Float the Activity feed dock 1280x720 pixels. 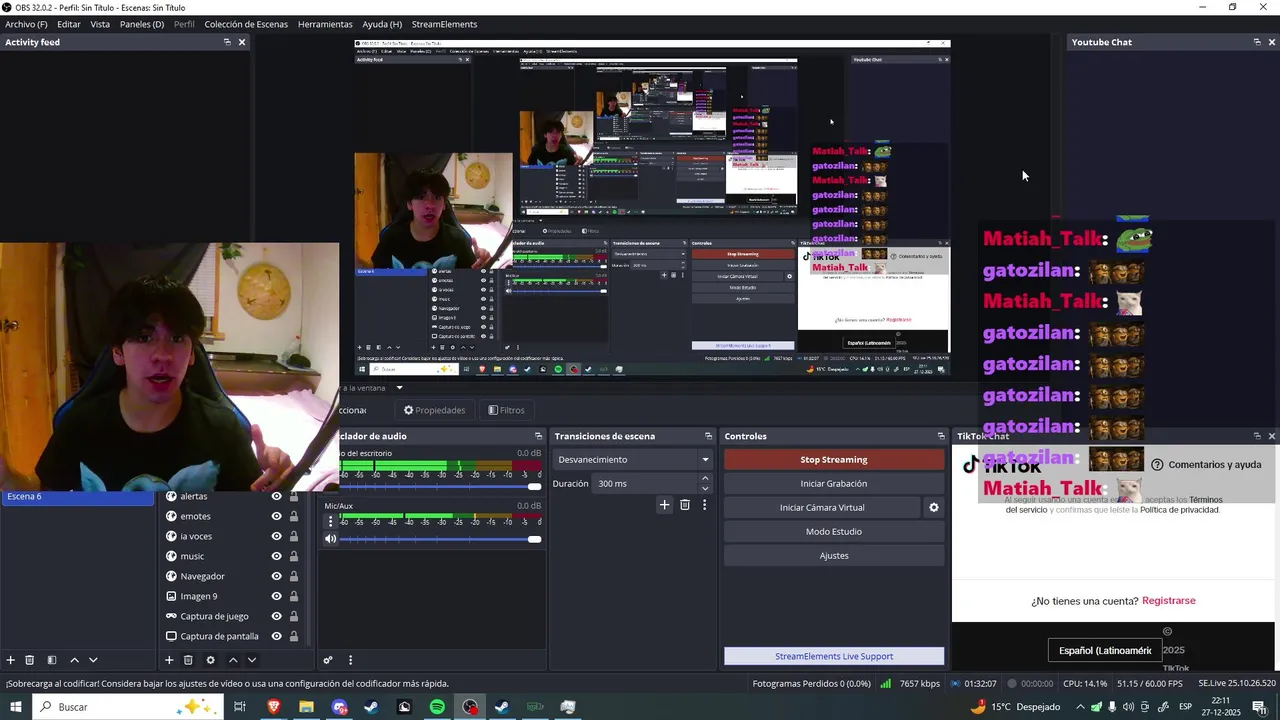pyautogui.click(x=227, y=42)
